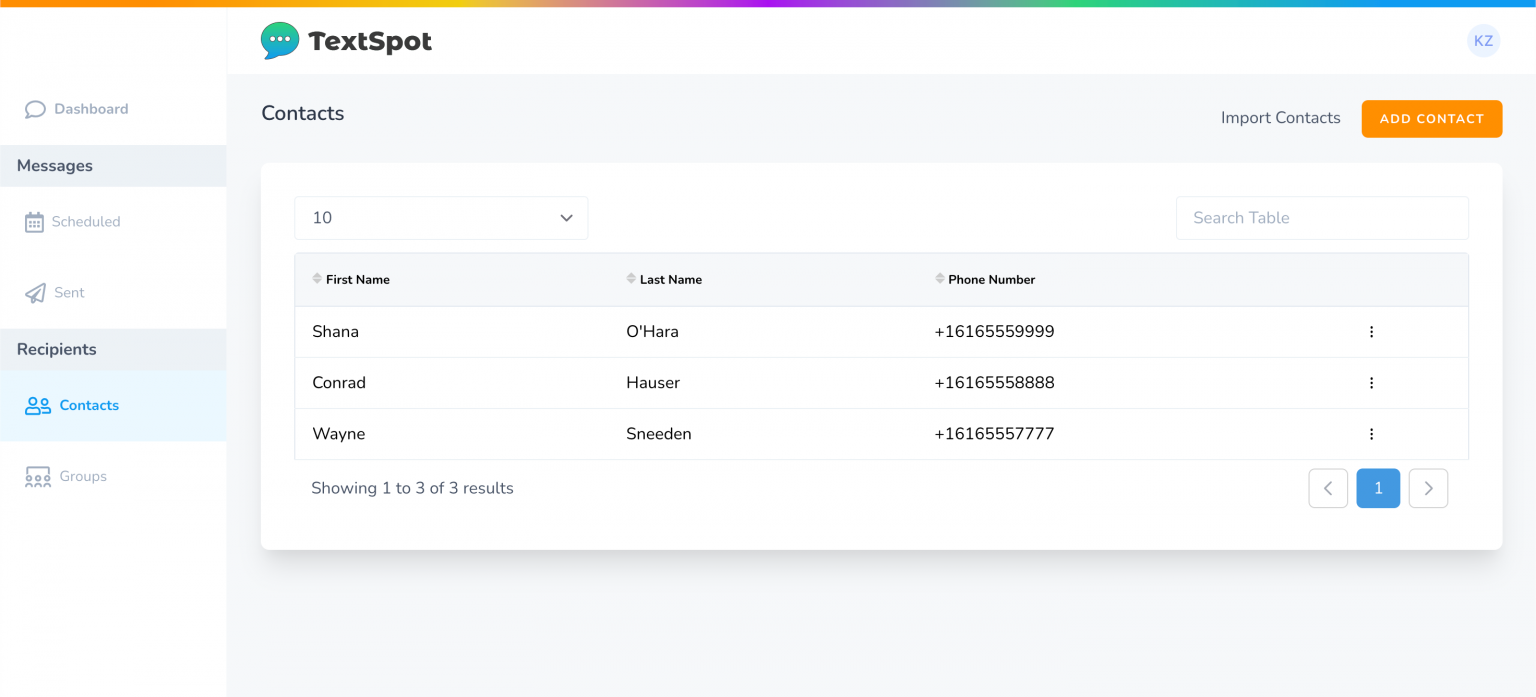1536x697 pixels.
Task: Sort table by First Name
Action: [352, 279]
